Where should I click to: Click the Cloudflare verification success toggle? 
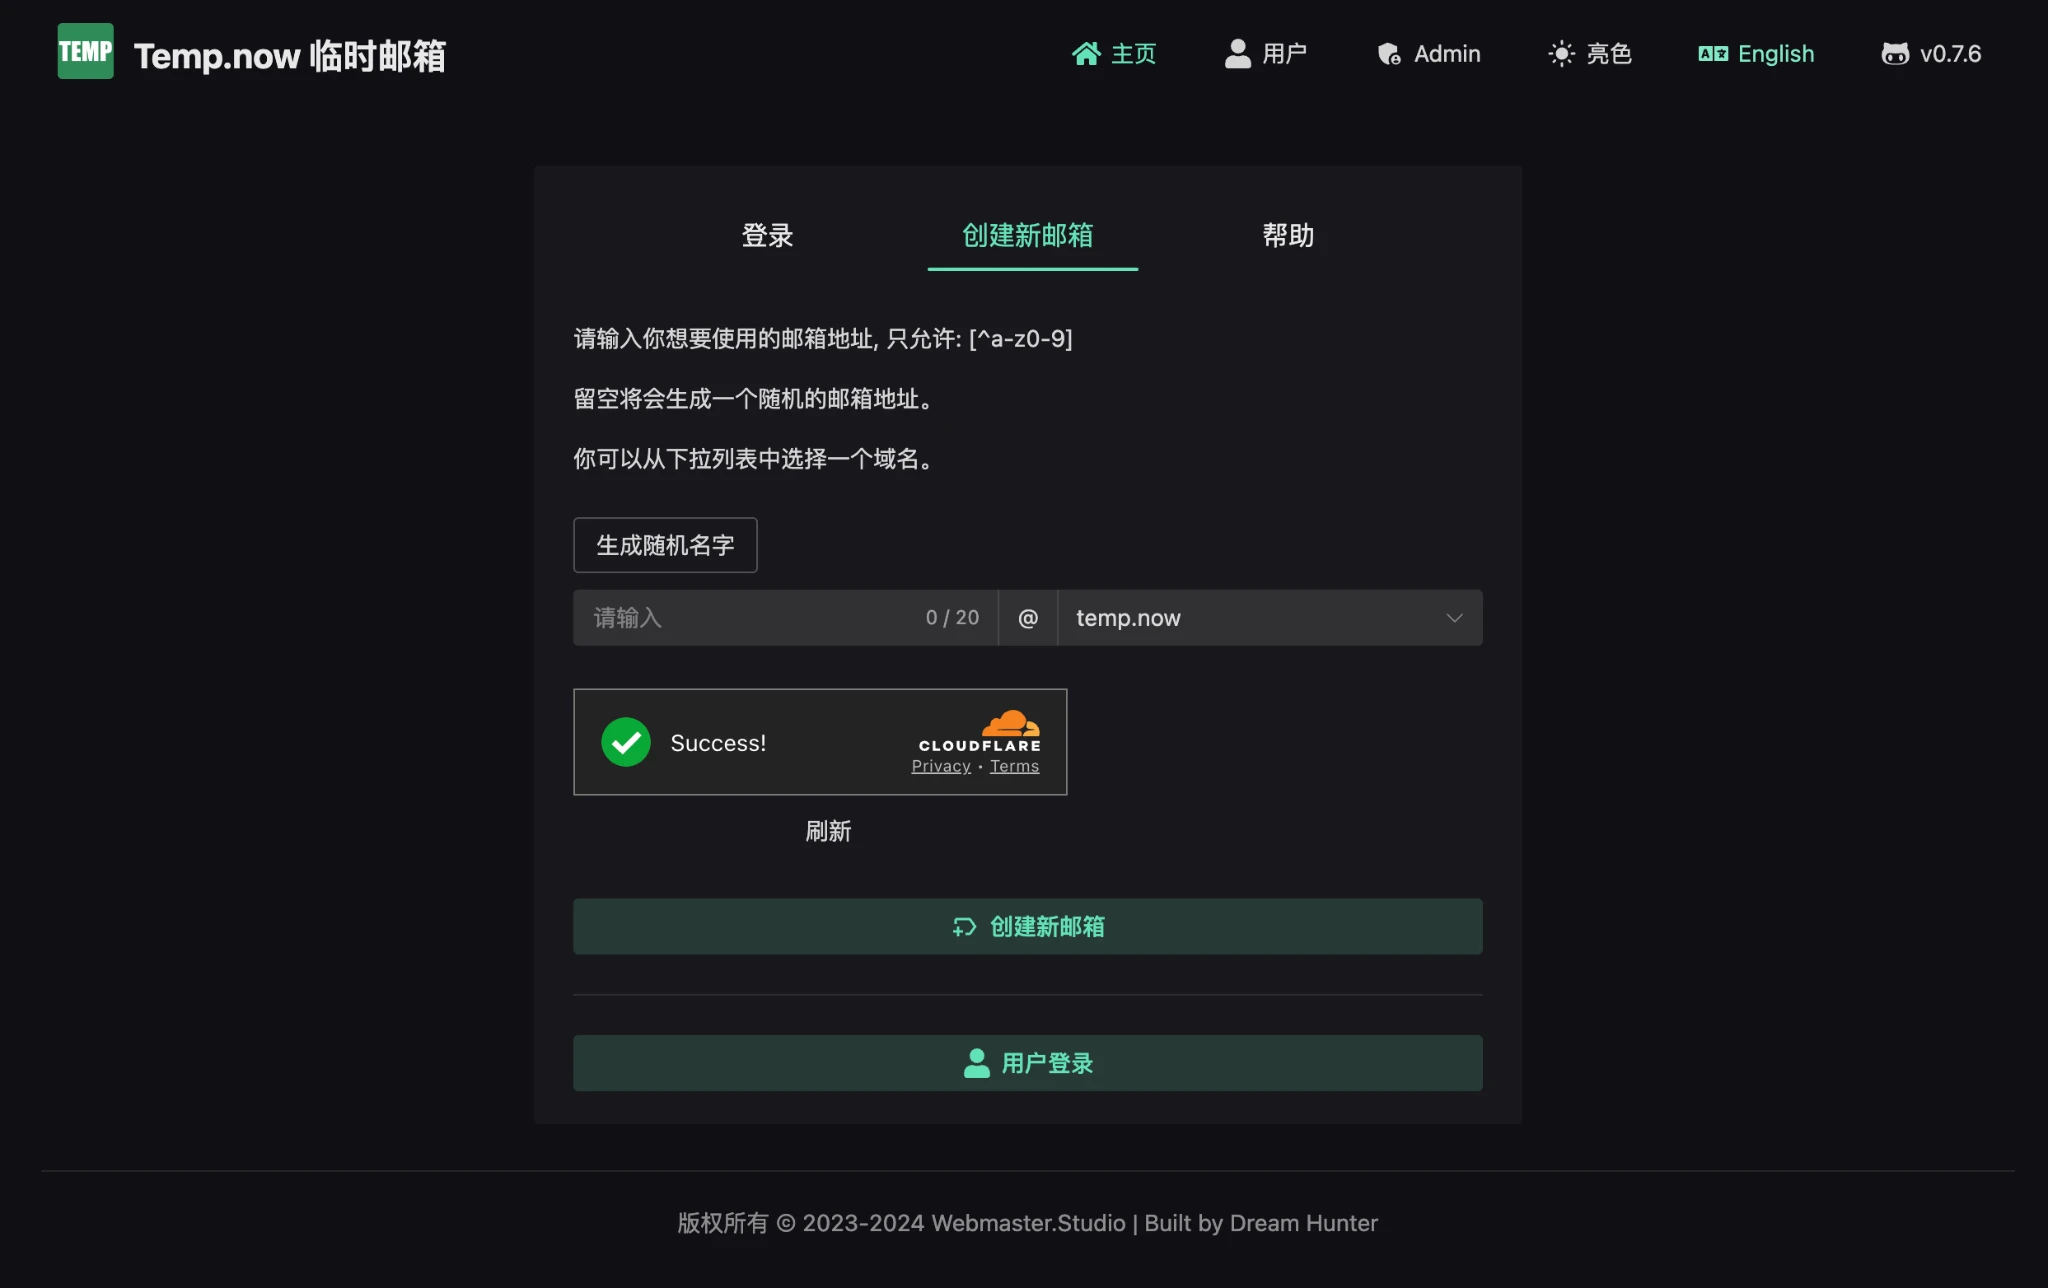point(625,742)
